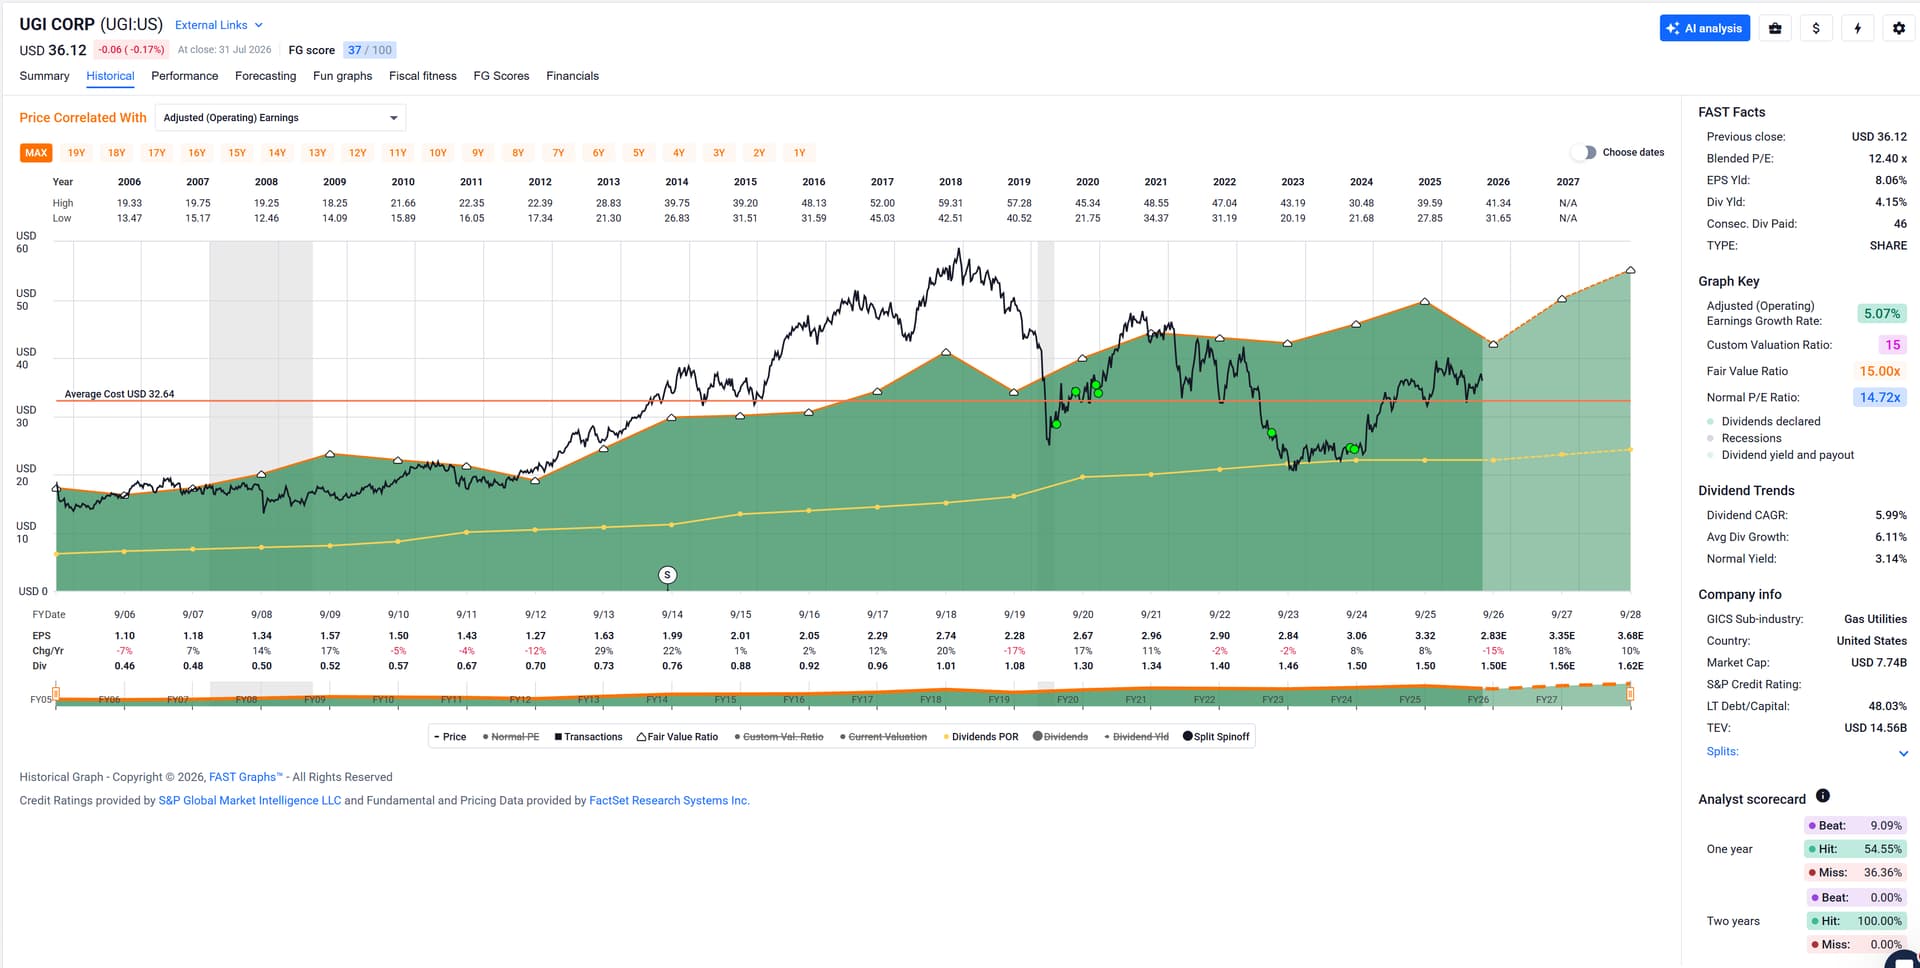The width and height of the screenshot is (1920, 968).
Task: Click the briefcase portfolio icon
Action: coord(1775,28)
